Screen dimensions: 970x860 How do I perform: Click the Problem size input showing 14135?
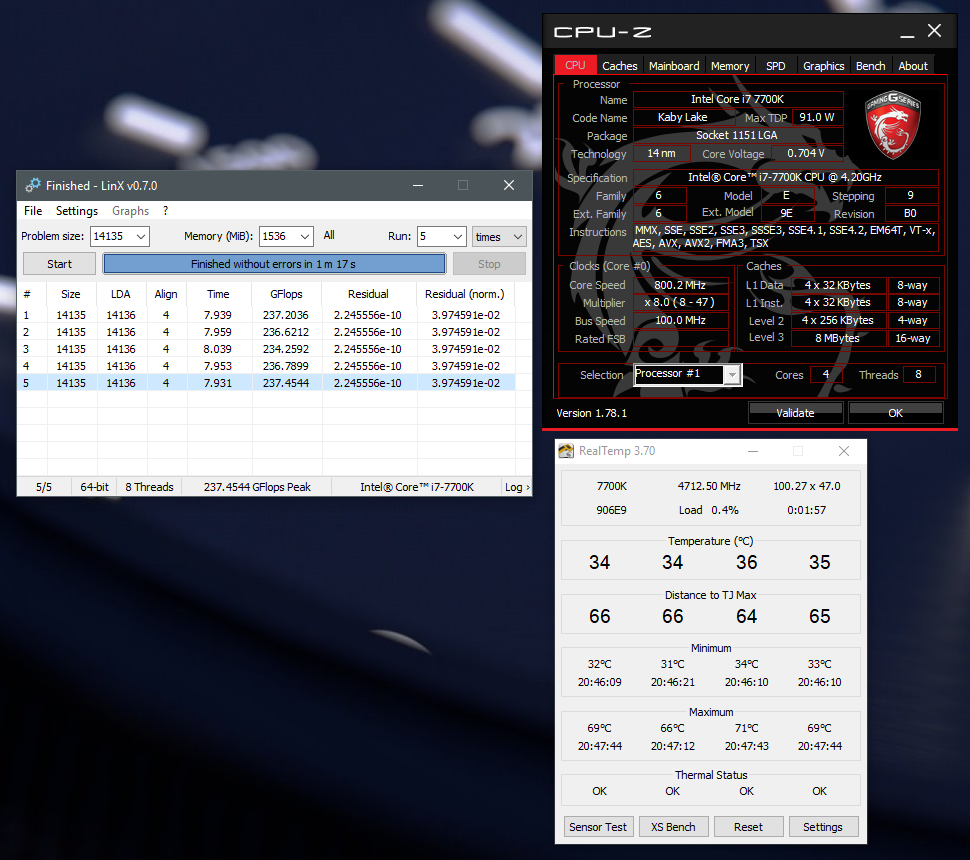(112, 236)
